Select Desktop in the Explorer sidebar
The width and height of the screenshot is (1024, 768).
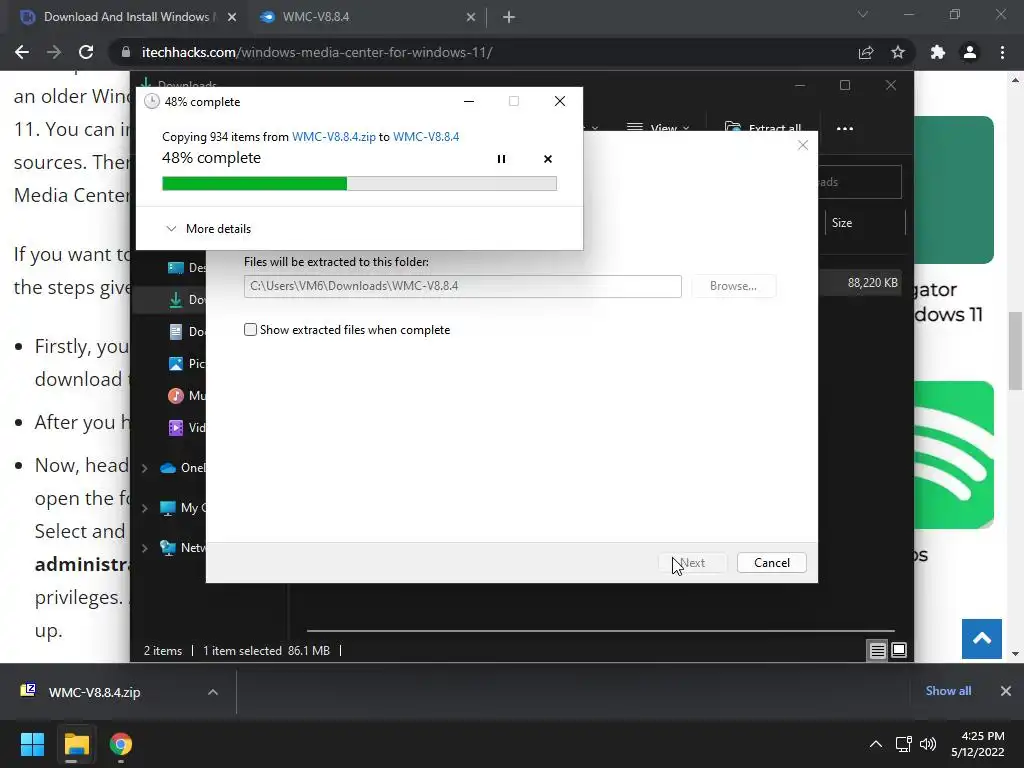tap(186, 268)
